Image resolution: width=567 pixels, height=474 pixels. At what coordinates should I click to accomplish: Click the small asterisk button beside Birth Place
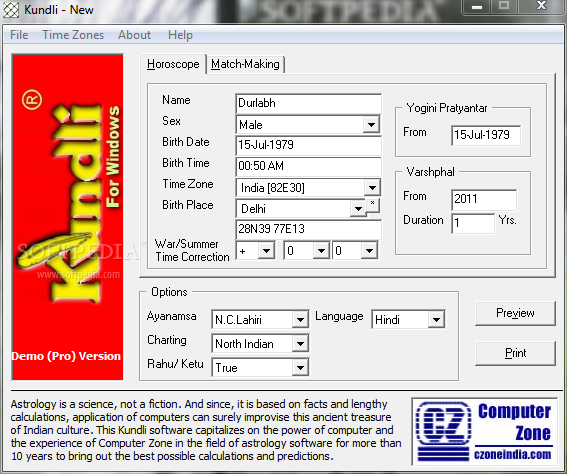(x=372, y=205)
